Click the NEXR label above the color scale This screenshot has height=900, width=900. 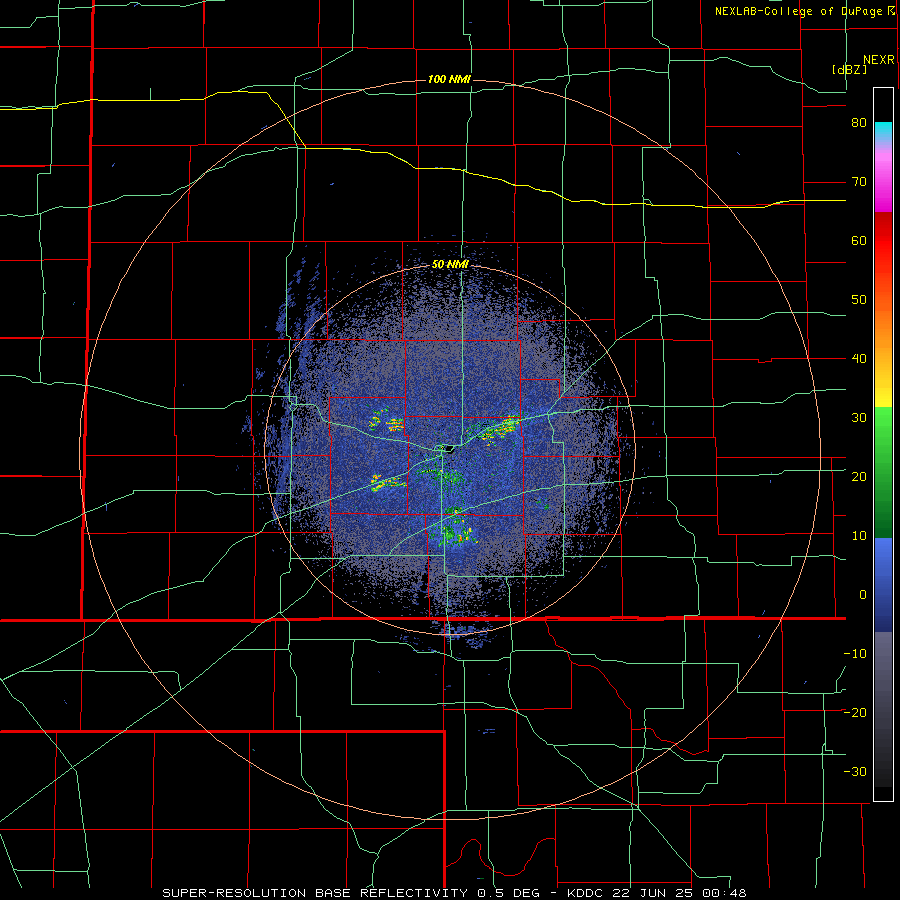tap(879, 60)
